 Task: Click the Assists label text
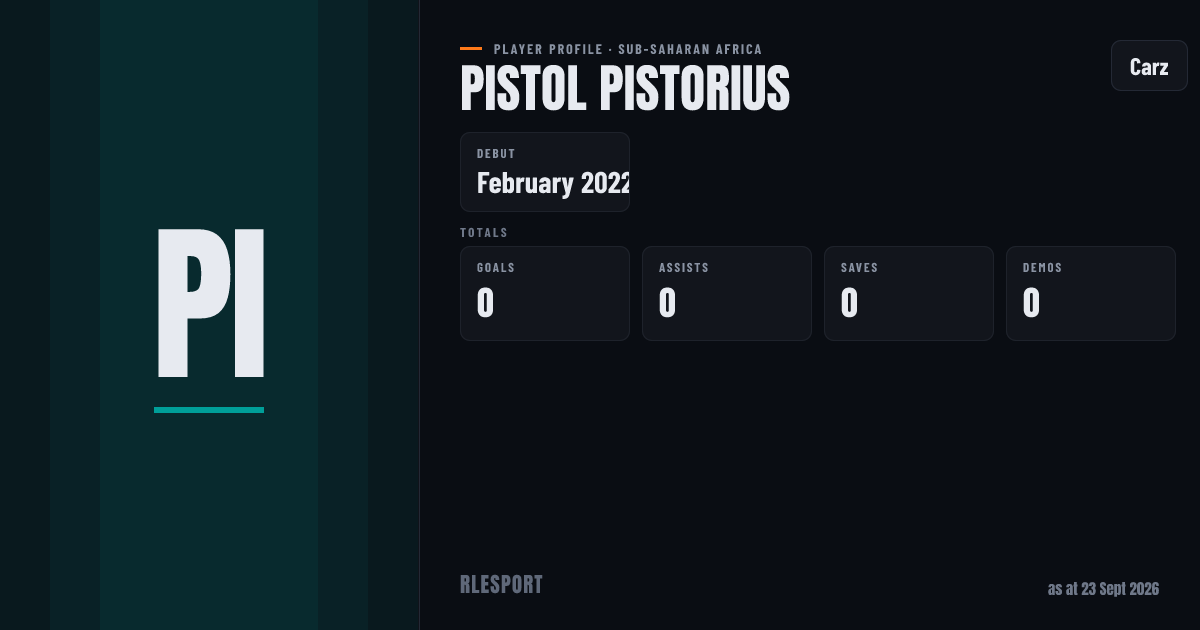pos(684,268)
